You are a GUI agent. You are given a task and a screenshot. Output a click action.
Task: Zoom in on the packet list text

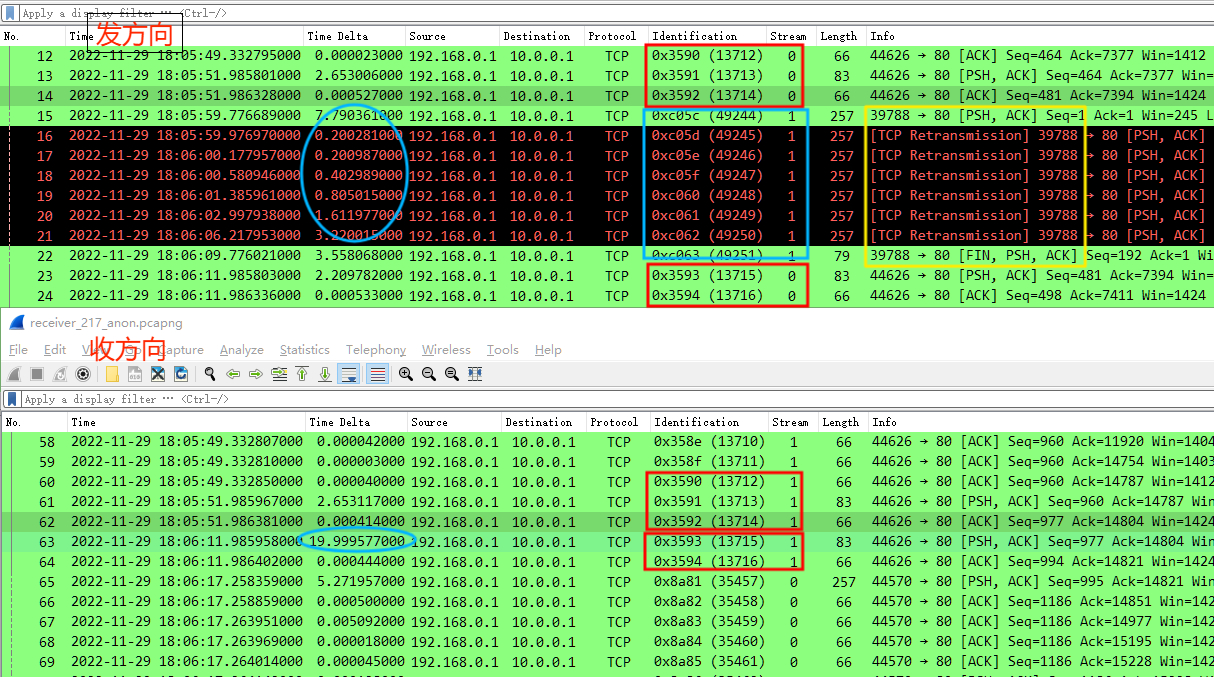point(405,374)
